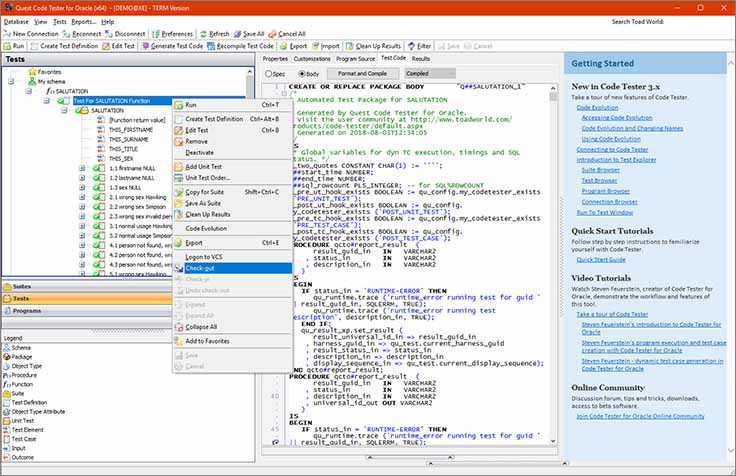Choose Collapse All in context menu
Viewport: 736px width, 476px height.
(x=232, y=327)
